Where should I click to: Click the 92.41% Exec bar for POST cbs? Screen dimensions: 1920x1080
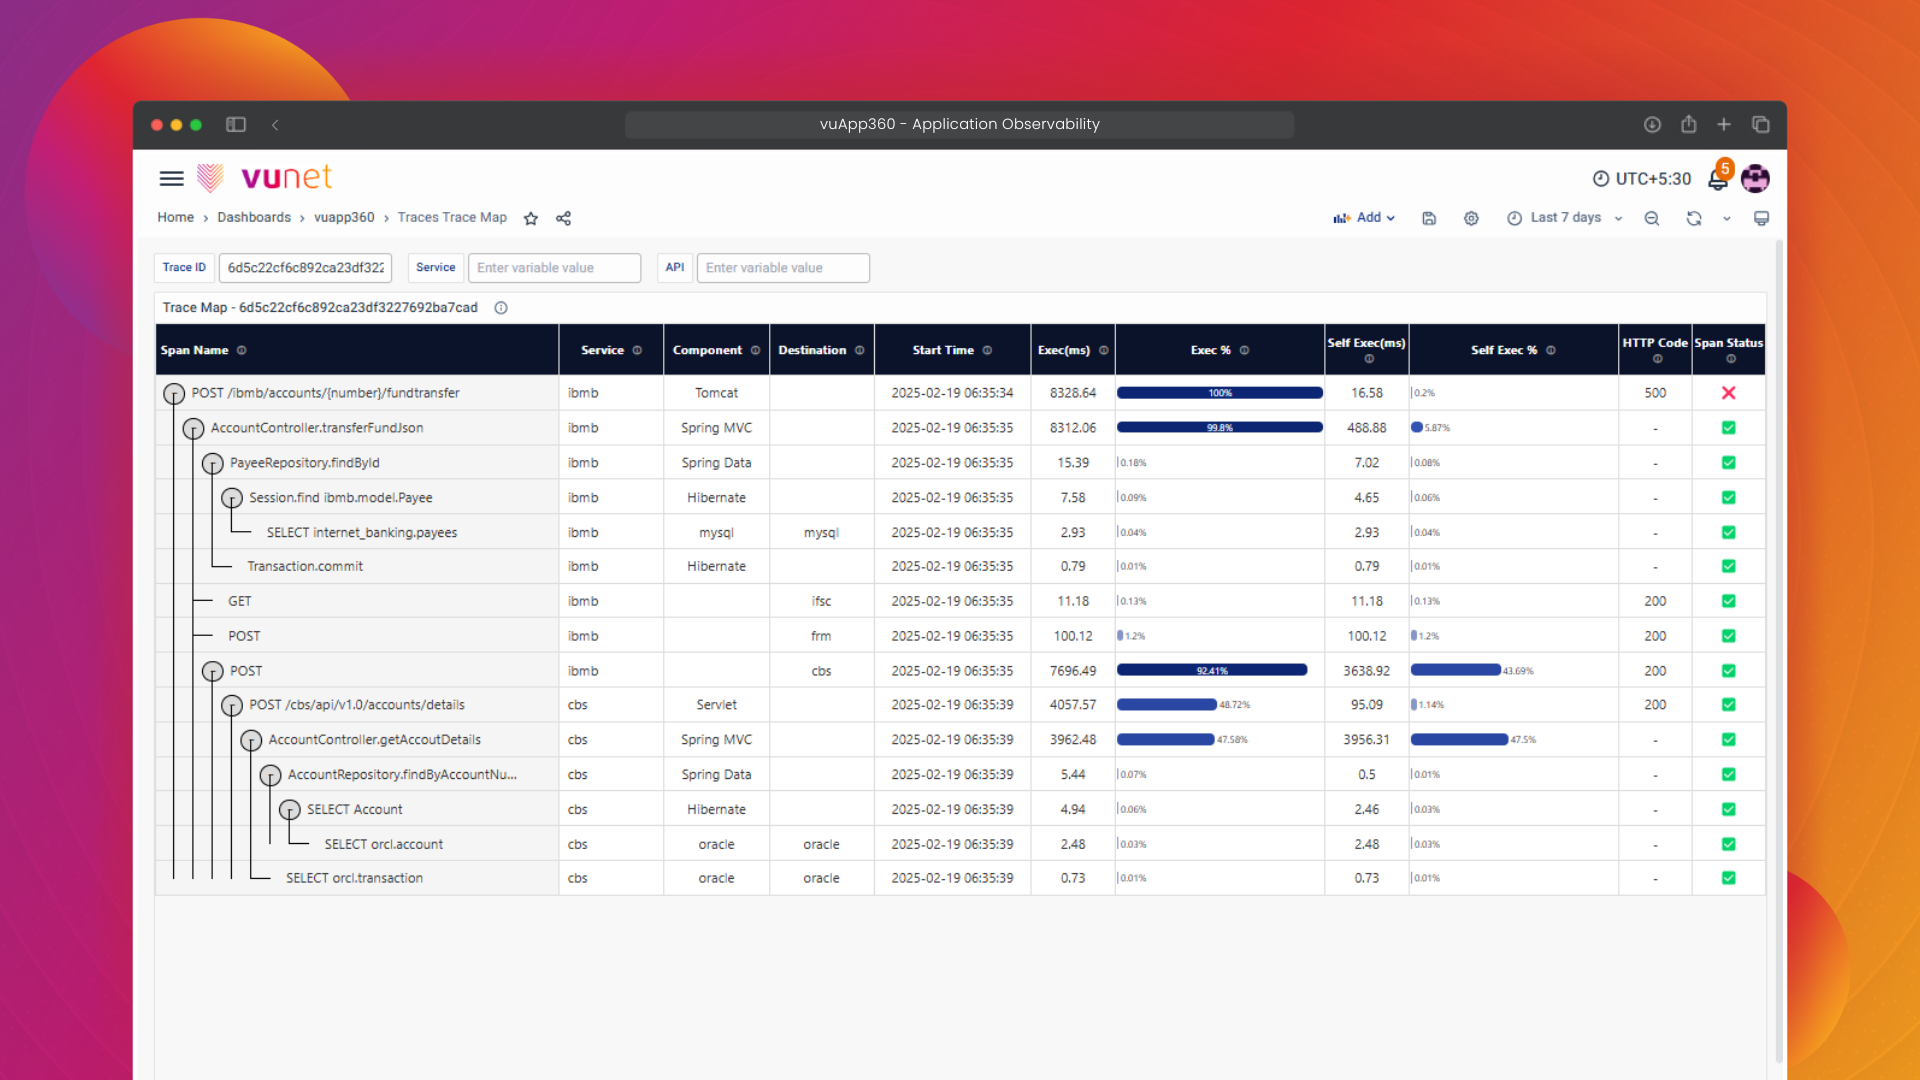coord(1211,670)
